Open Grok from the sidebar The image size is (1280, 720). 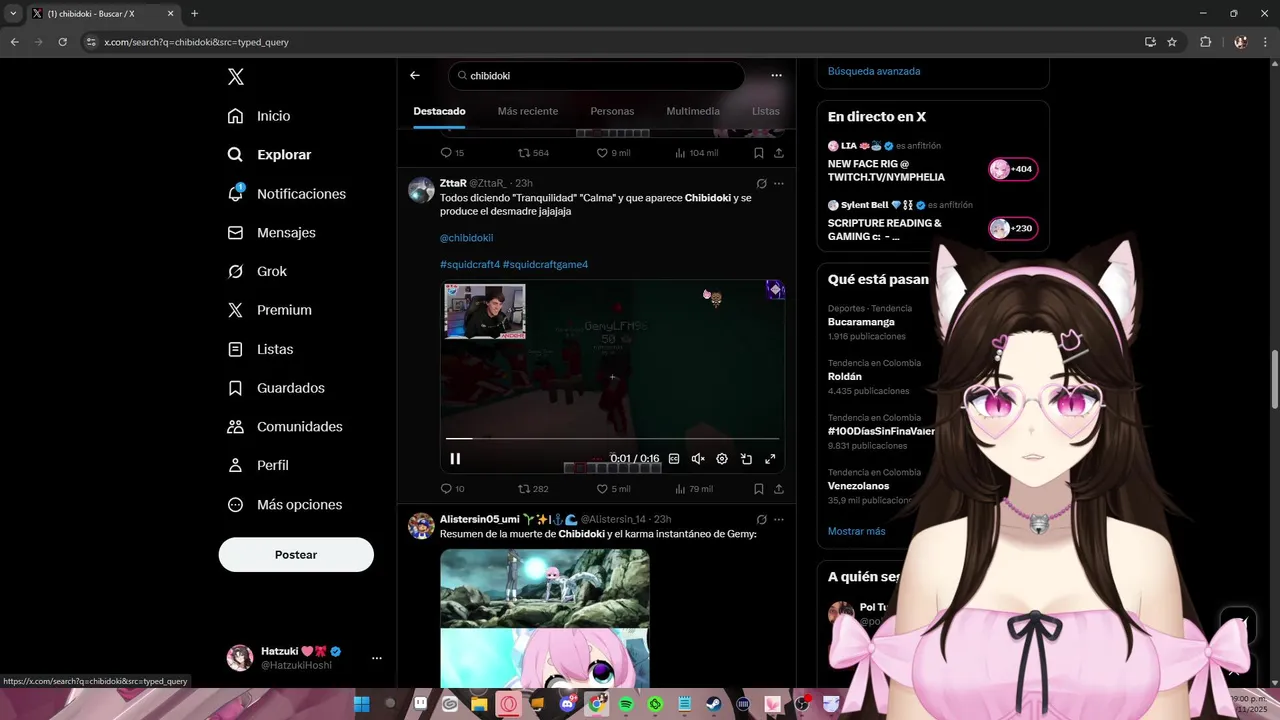[x=257, y=271]
